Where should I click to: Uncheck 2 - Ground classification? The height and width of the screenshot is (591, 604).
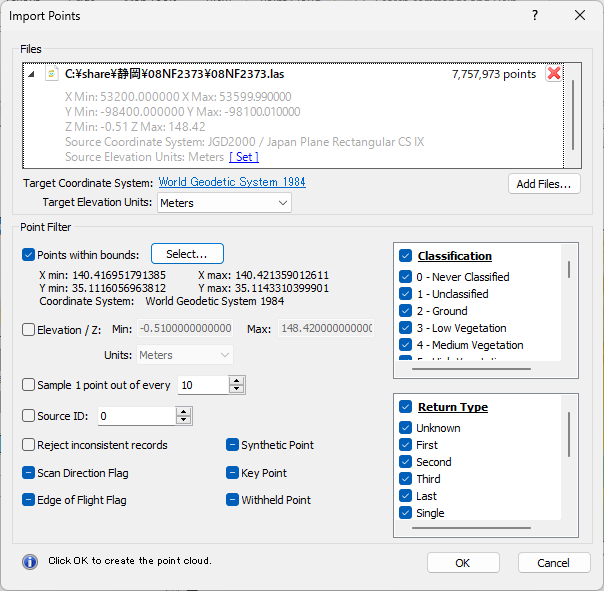(x=406, y=311)
